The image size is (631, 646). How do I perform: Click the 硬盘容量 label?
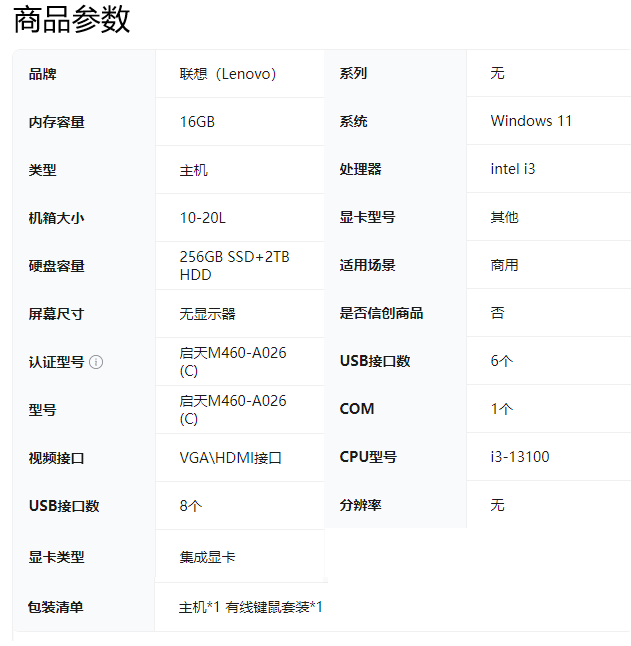click(x=56, y=266)
